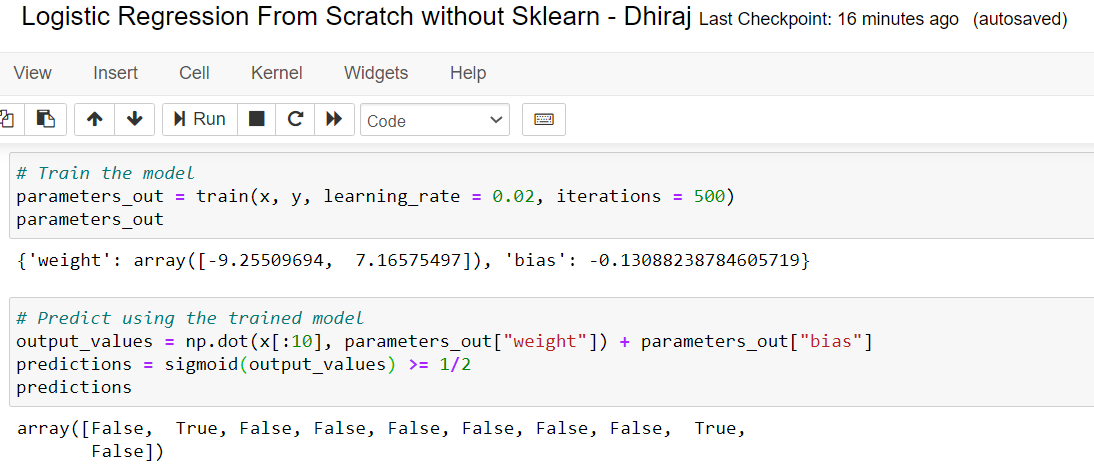Click the paste cells clipboard icon
The width and height of the screenshot is (1094, 476).
coord(45,119)
